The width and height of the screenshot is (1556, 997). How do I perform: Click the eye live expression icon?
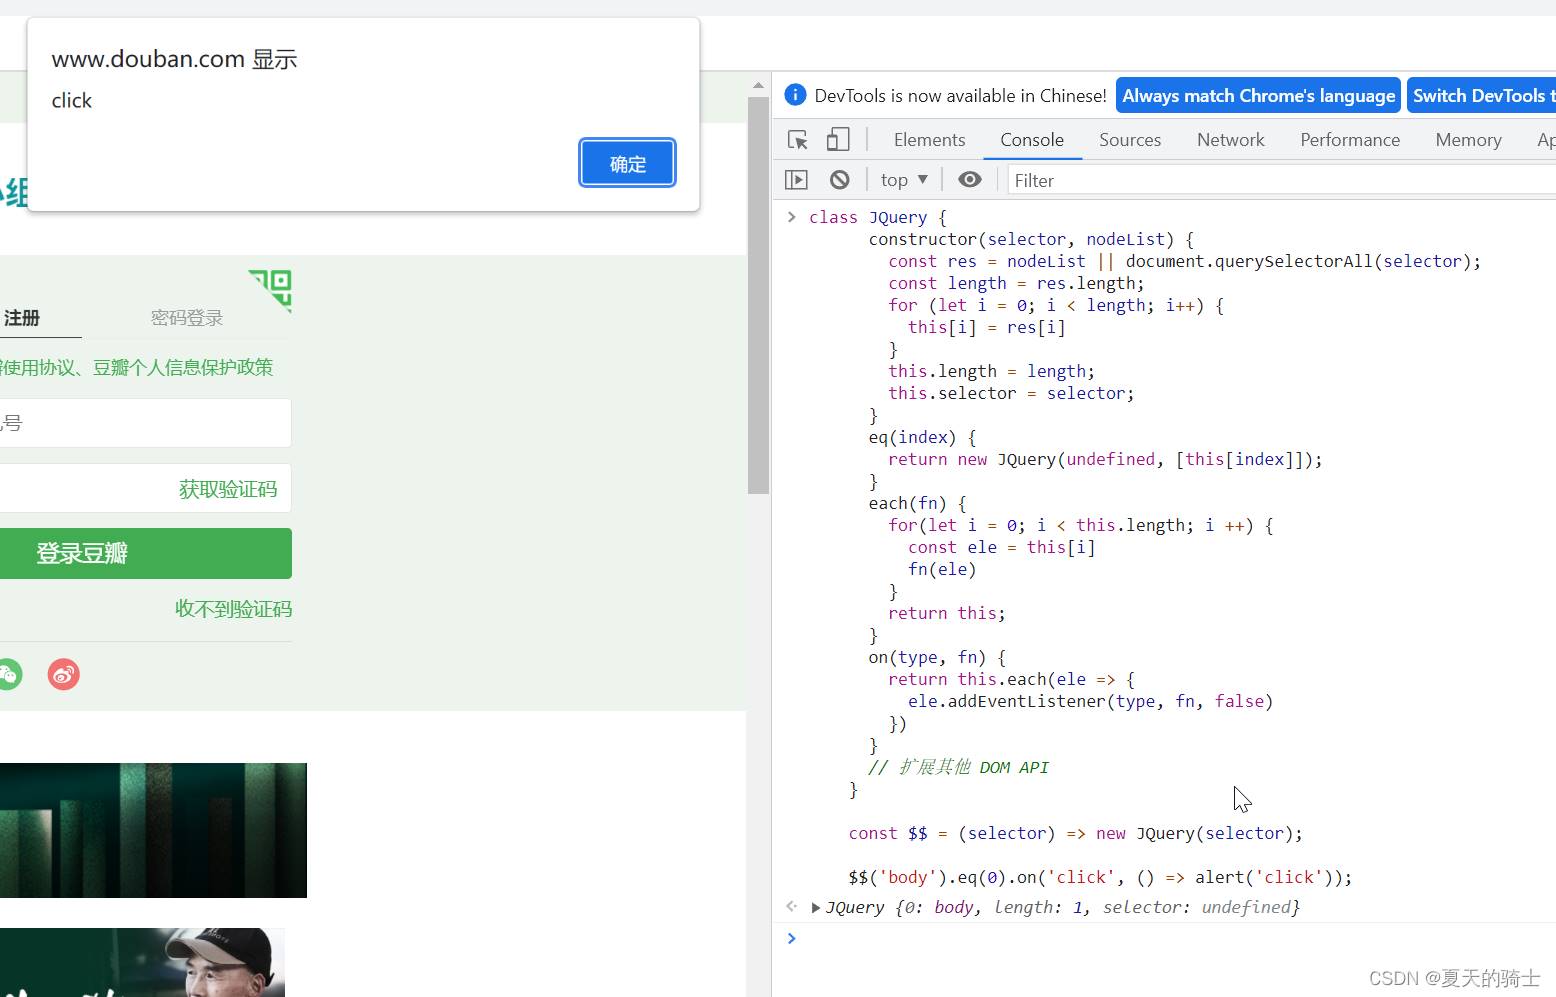coord(969,180)
